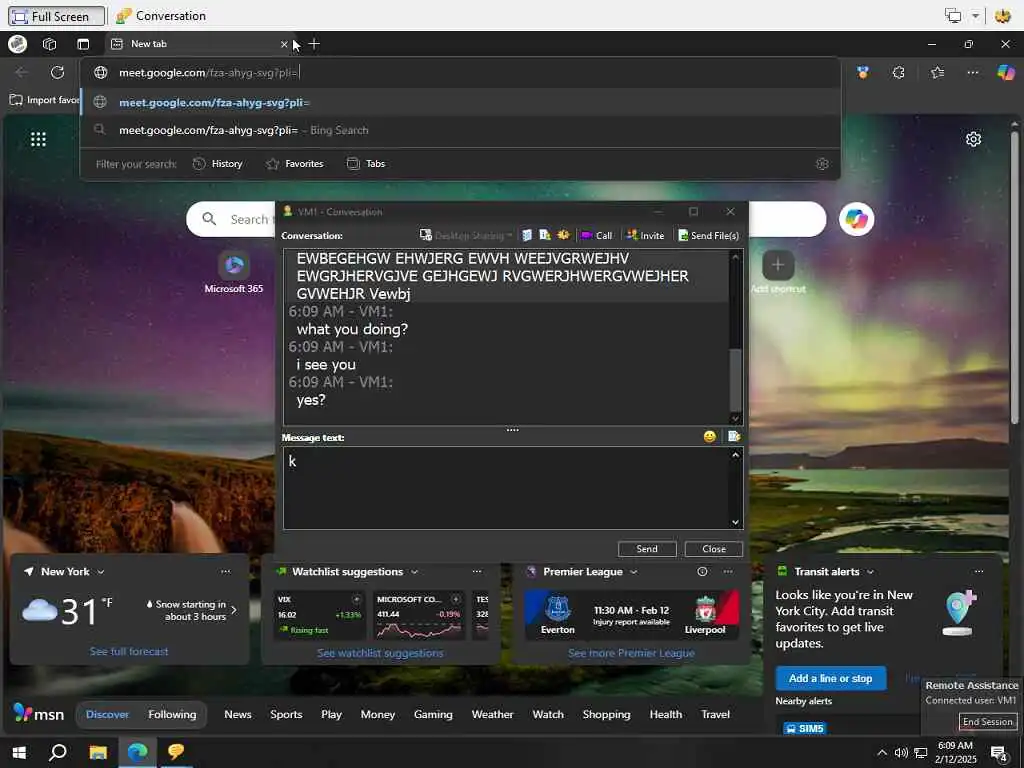Click conversation scrollbar down arrow
Viewport: 1024px width, 768px height.
coord(735,419)
